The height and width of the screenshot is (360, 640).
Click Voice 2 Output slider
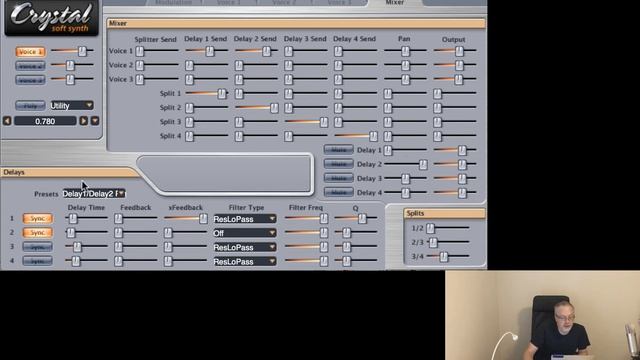[455, 65]
